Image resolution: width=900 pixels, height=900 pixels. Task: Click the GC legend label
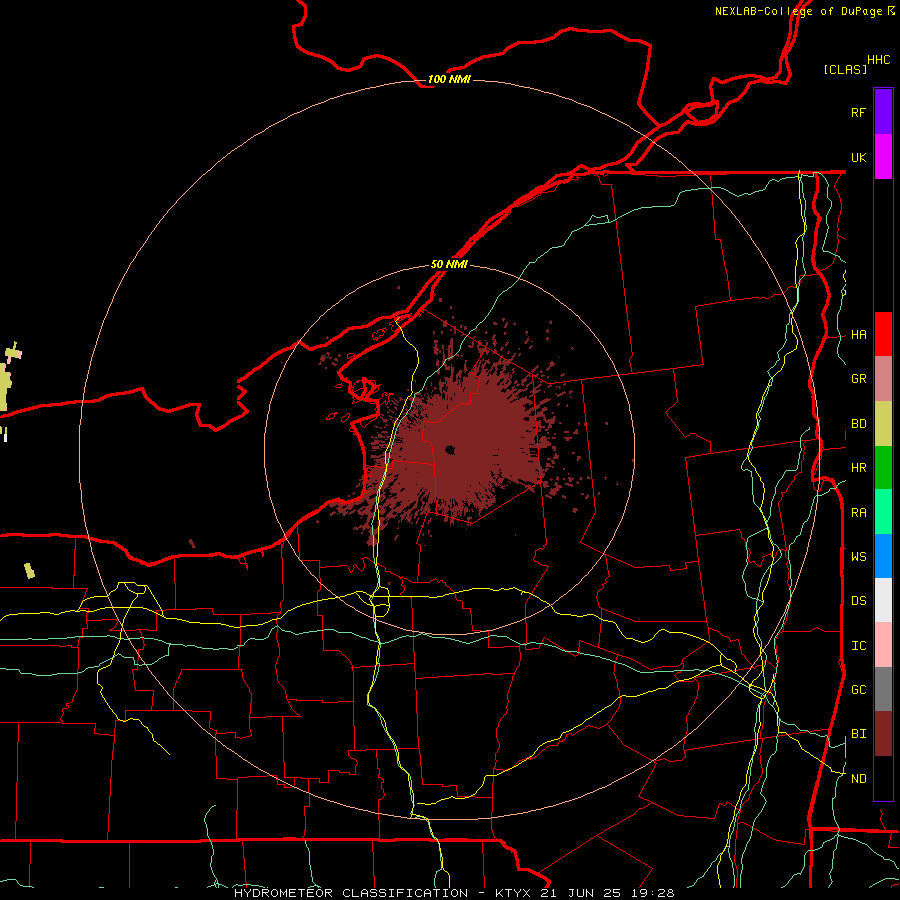point(858,690)
